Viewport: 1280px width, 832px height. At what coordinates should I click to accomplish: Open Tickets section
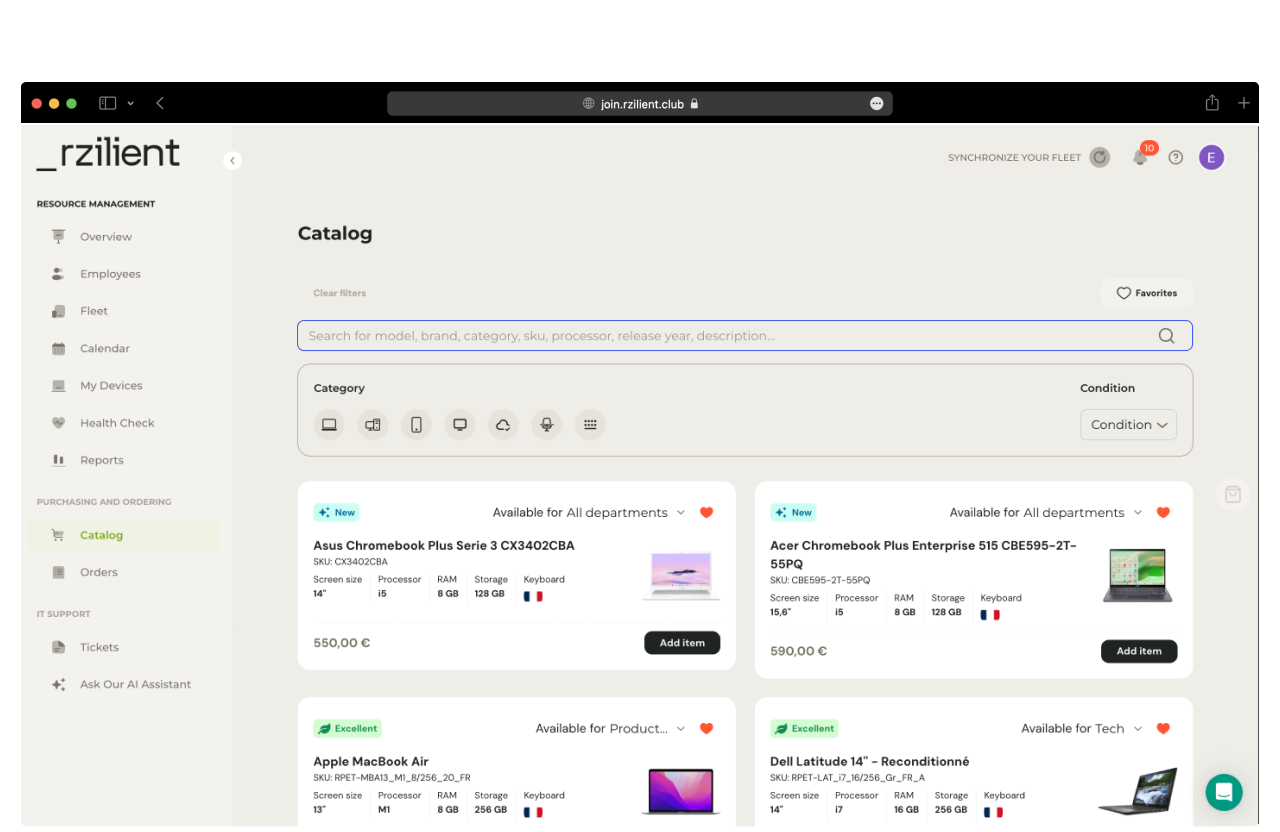click(x=99, y=647)
